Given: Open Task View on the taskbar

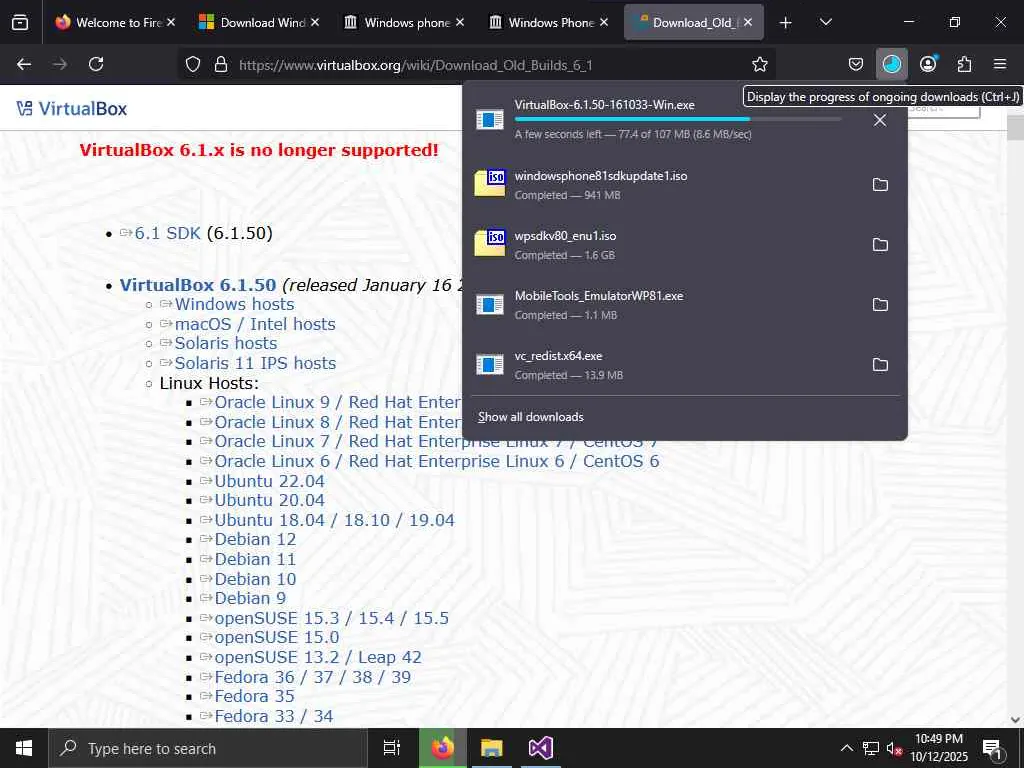Looking at the screenshot, I should tap(392, 748).
